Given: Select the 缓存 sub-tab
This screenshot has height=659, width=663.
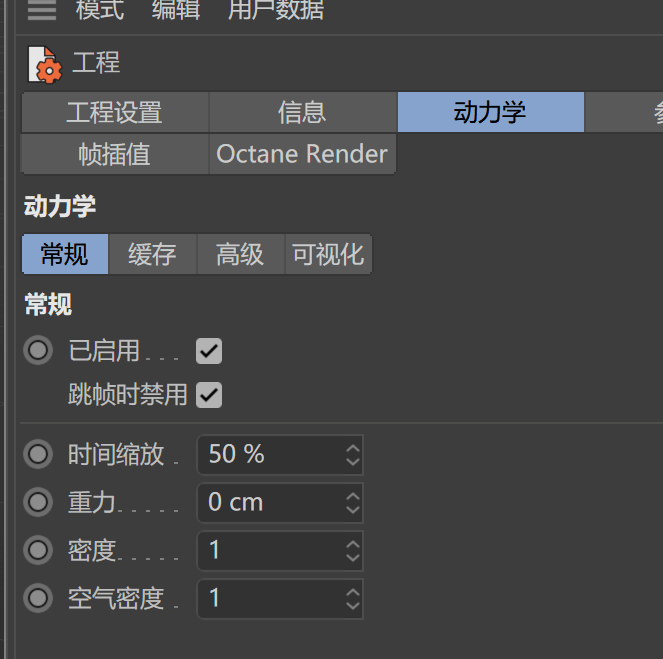Looking at the screenshot, I should [x=153, y=254].
